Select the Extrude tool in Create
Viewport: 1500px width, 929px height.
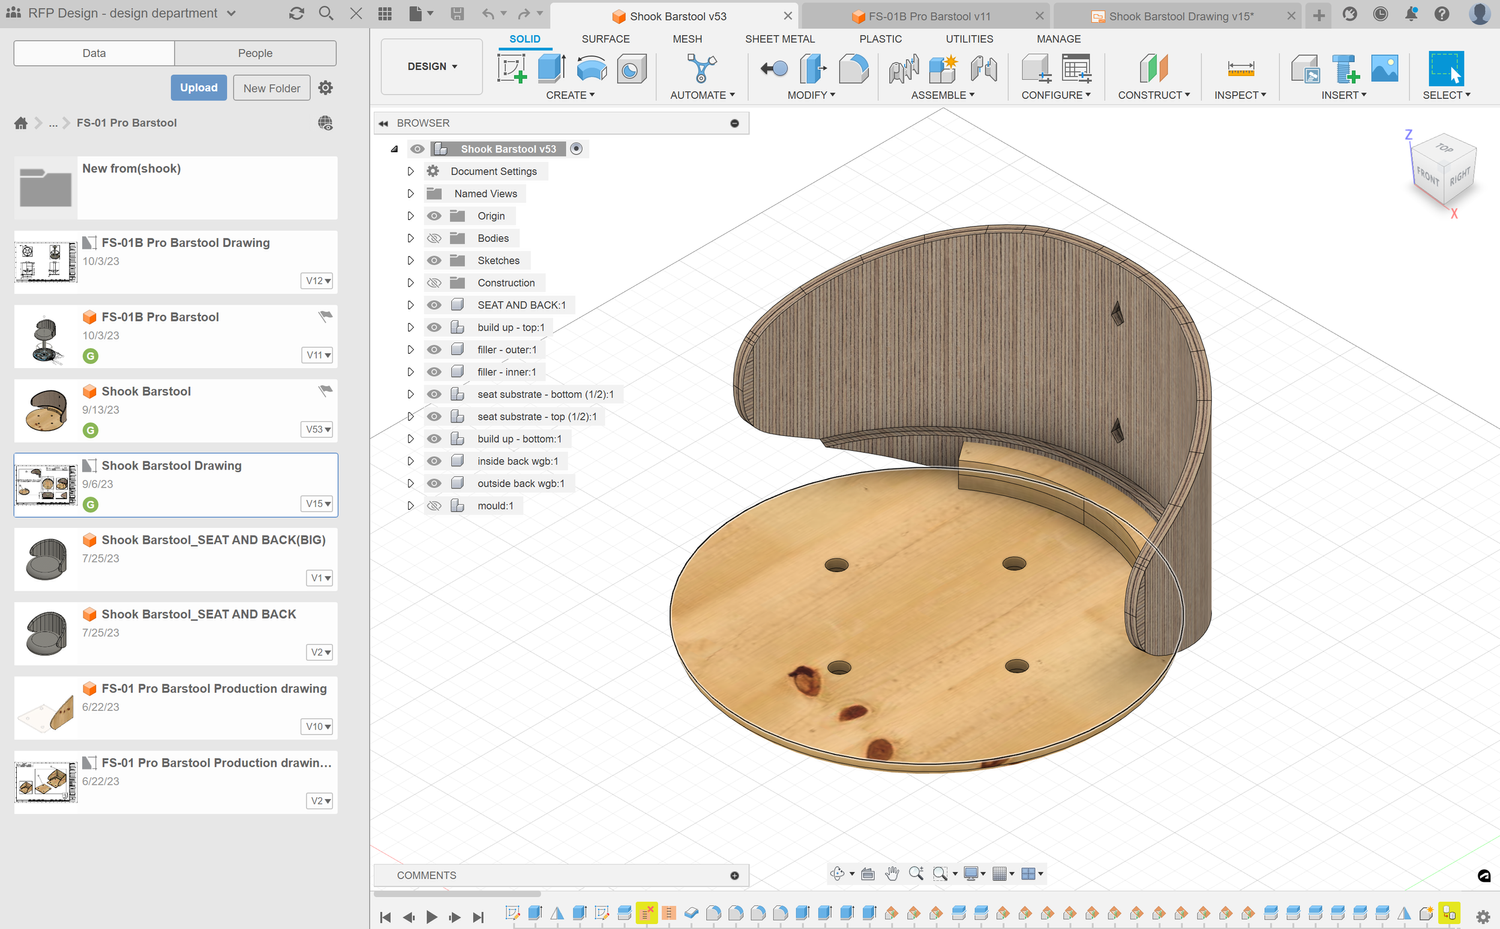(551, 69)
